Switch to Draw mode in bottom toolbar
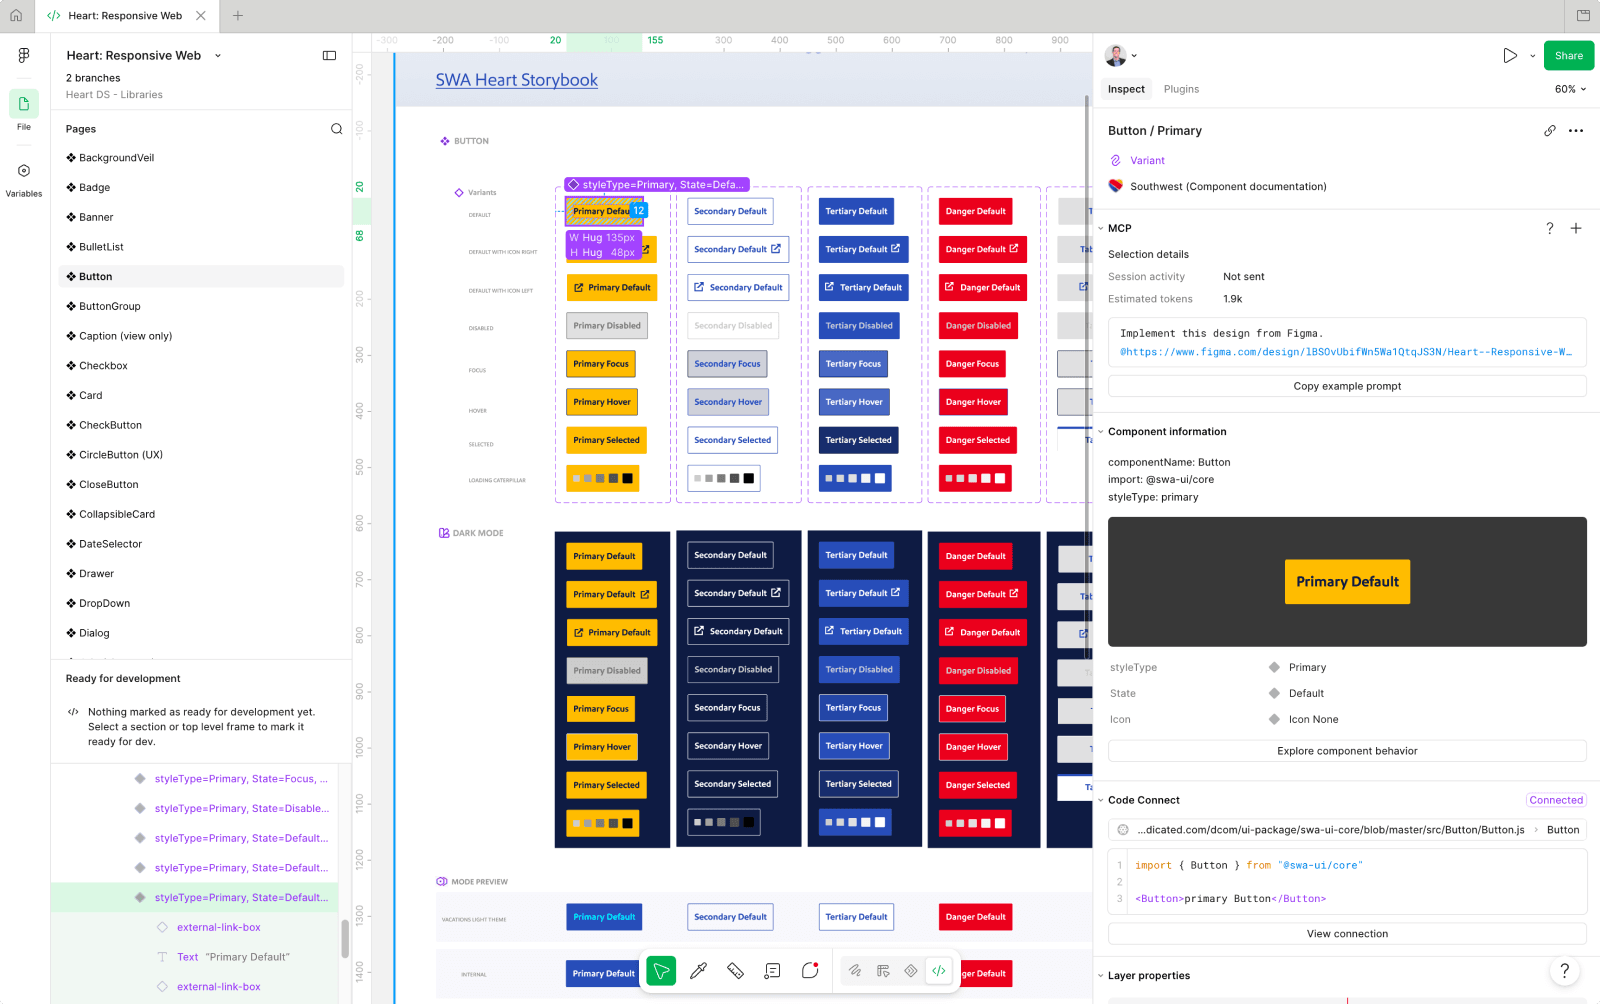1600x1004 pixels. point(855,971)
